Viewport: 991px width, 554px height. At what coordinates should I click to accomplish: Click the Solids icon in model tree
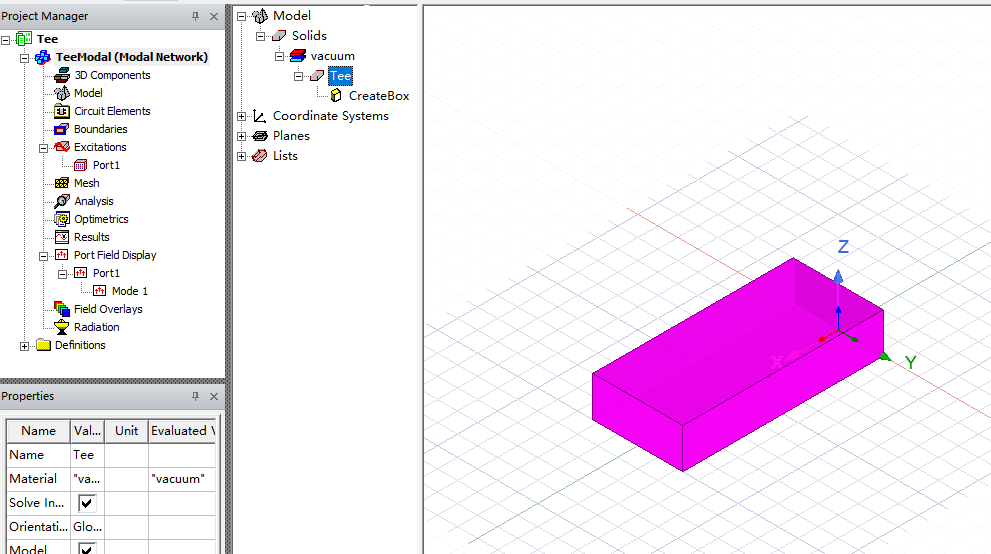279,36
